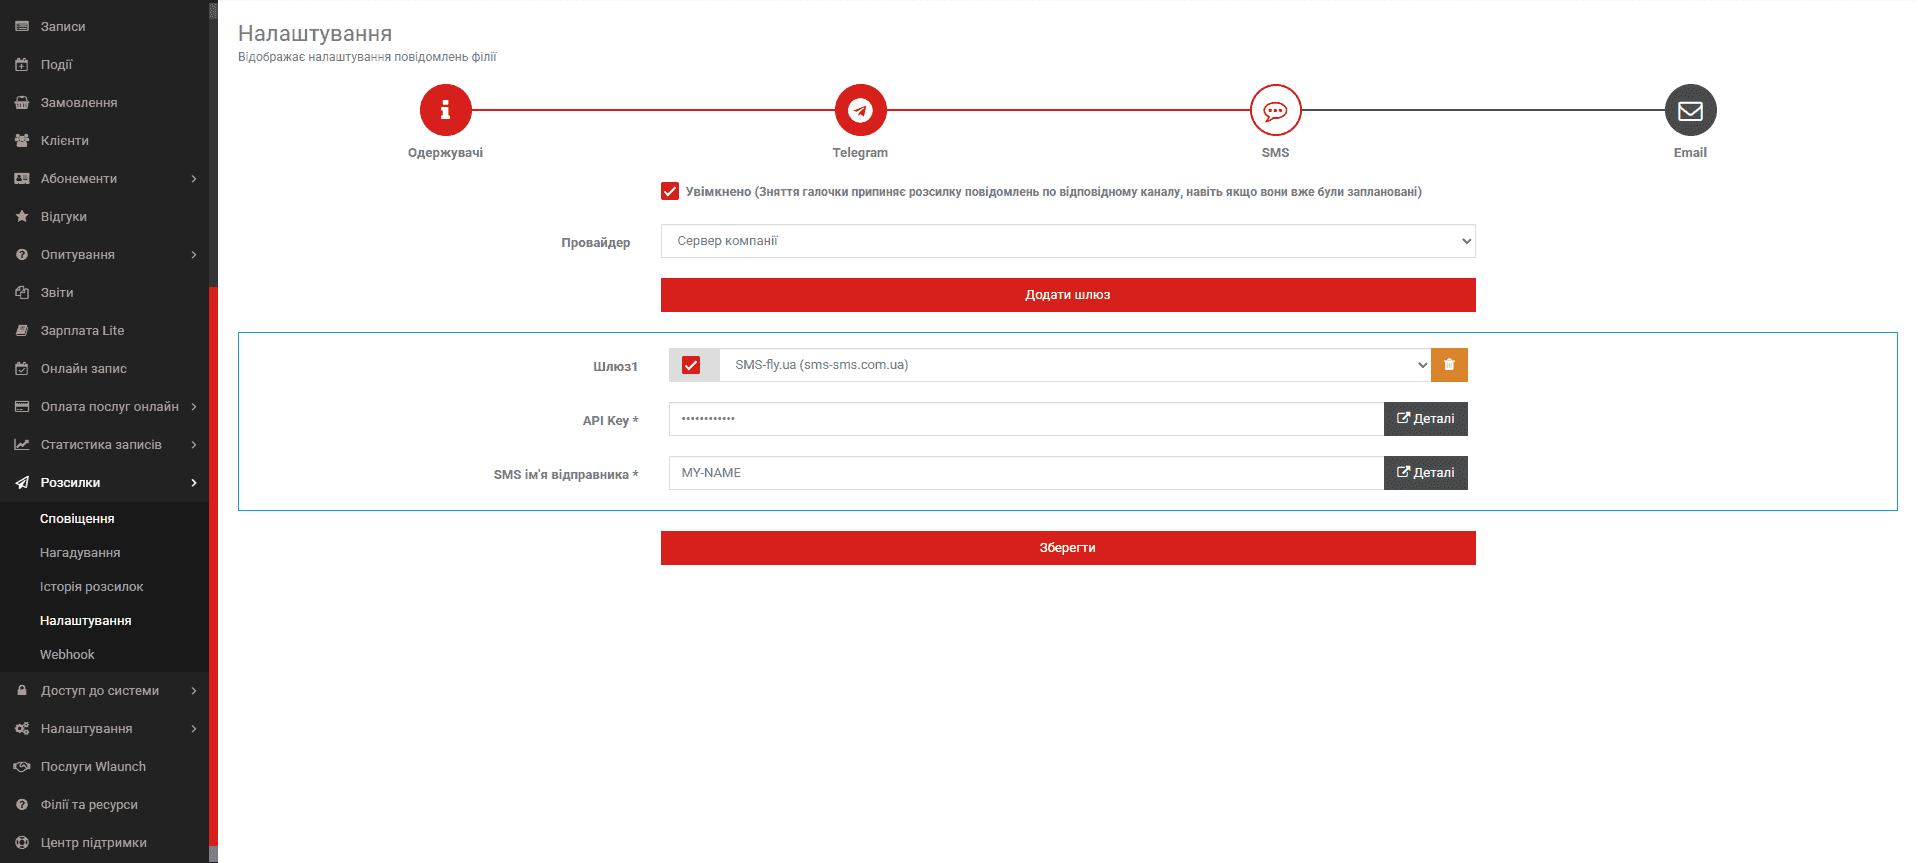Image resolution: width=1918 pixels, height=863 pixels.
Task: Open the SMS-fly.ua gateway dropdown
Action: (x=1074, y=365)
